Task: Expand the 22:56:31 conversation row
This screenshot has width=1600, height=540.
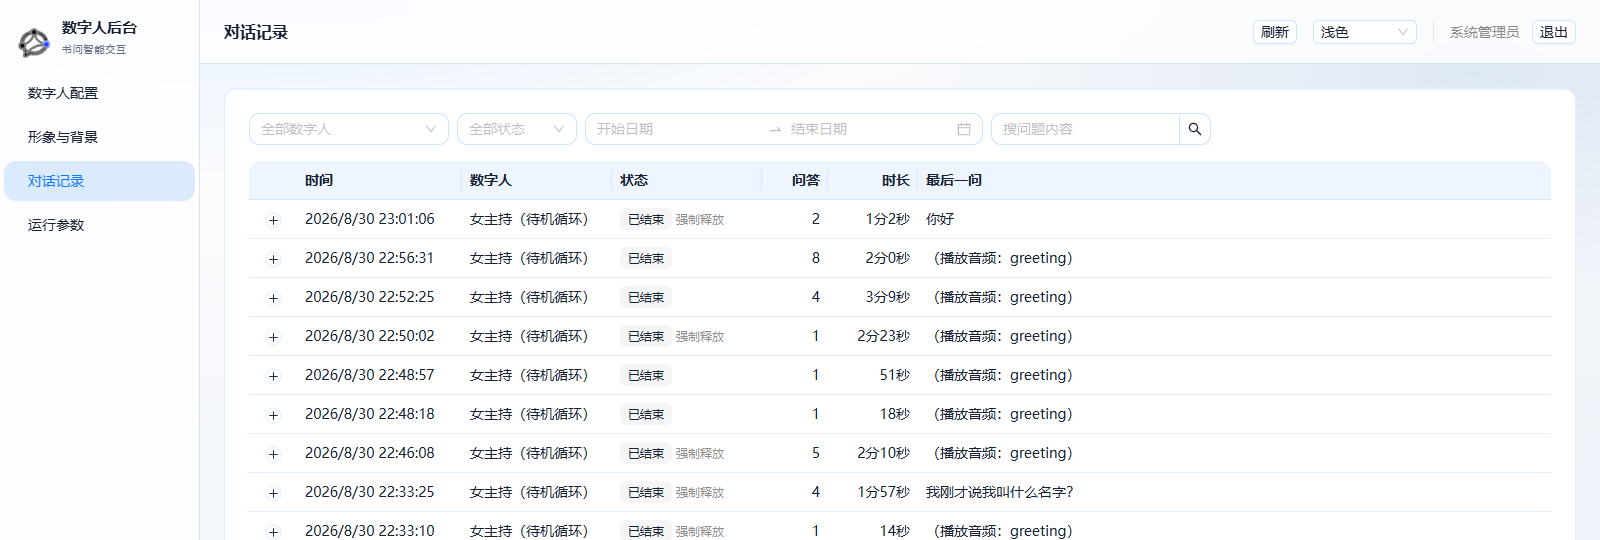Action: point(273,259)
